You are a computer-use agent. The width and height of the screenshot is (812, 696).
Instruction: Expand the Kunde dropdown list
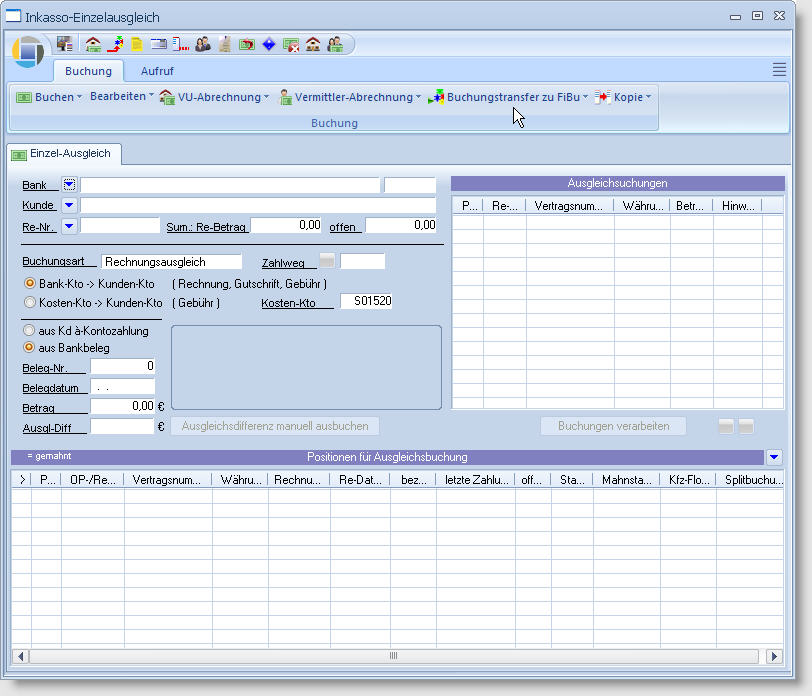pos(69,205)
